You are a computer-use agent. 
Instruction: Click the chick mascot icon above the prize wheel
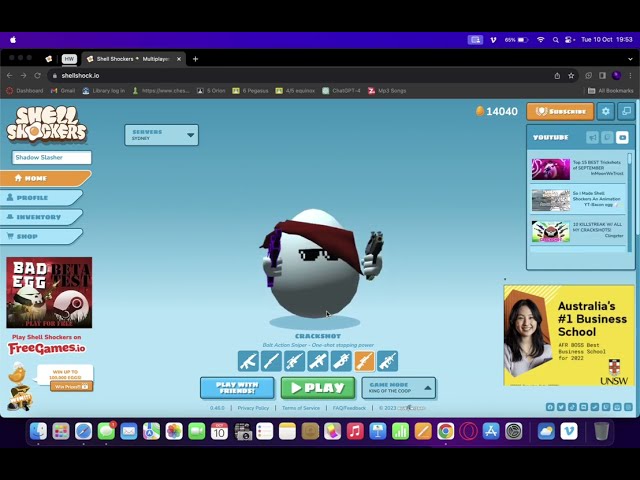tap(17, 373)
